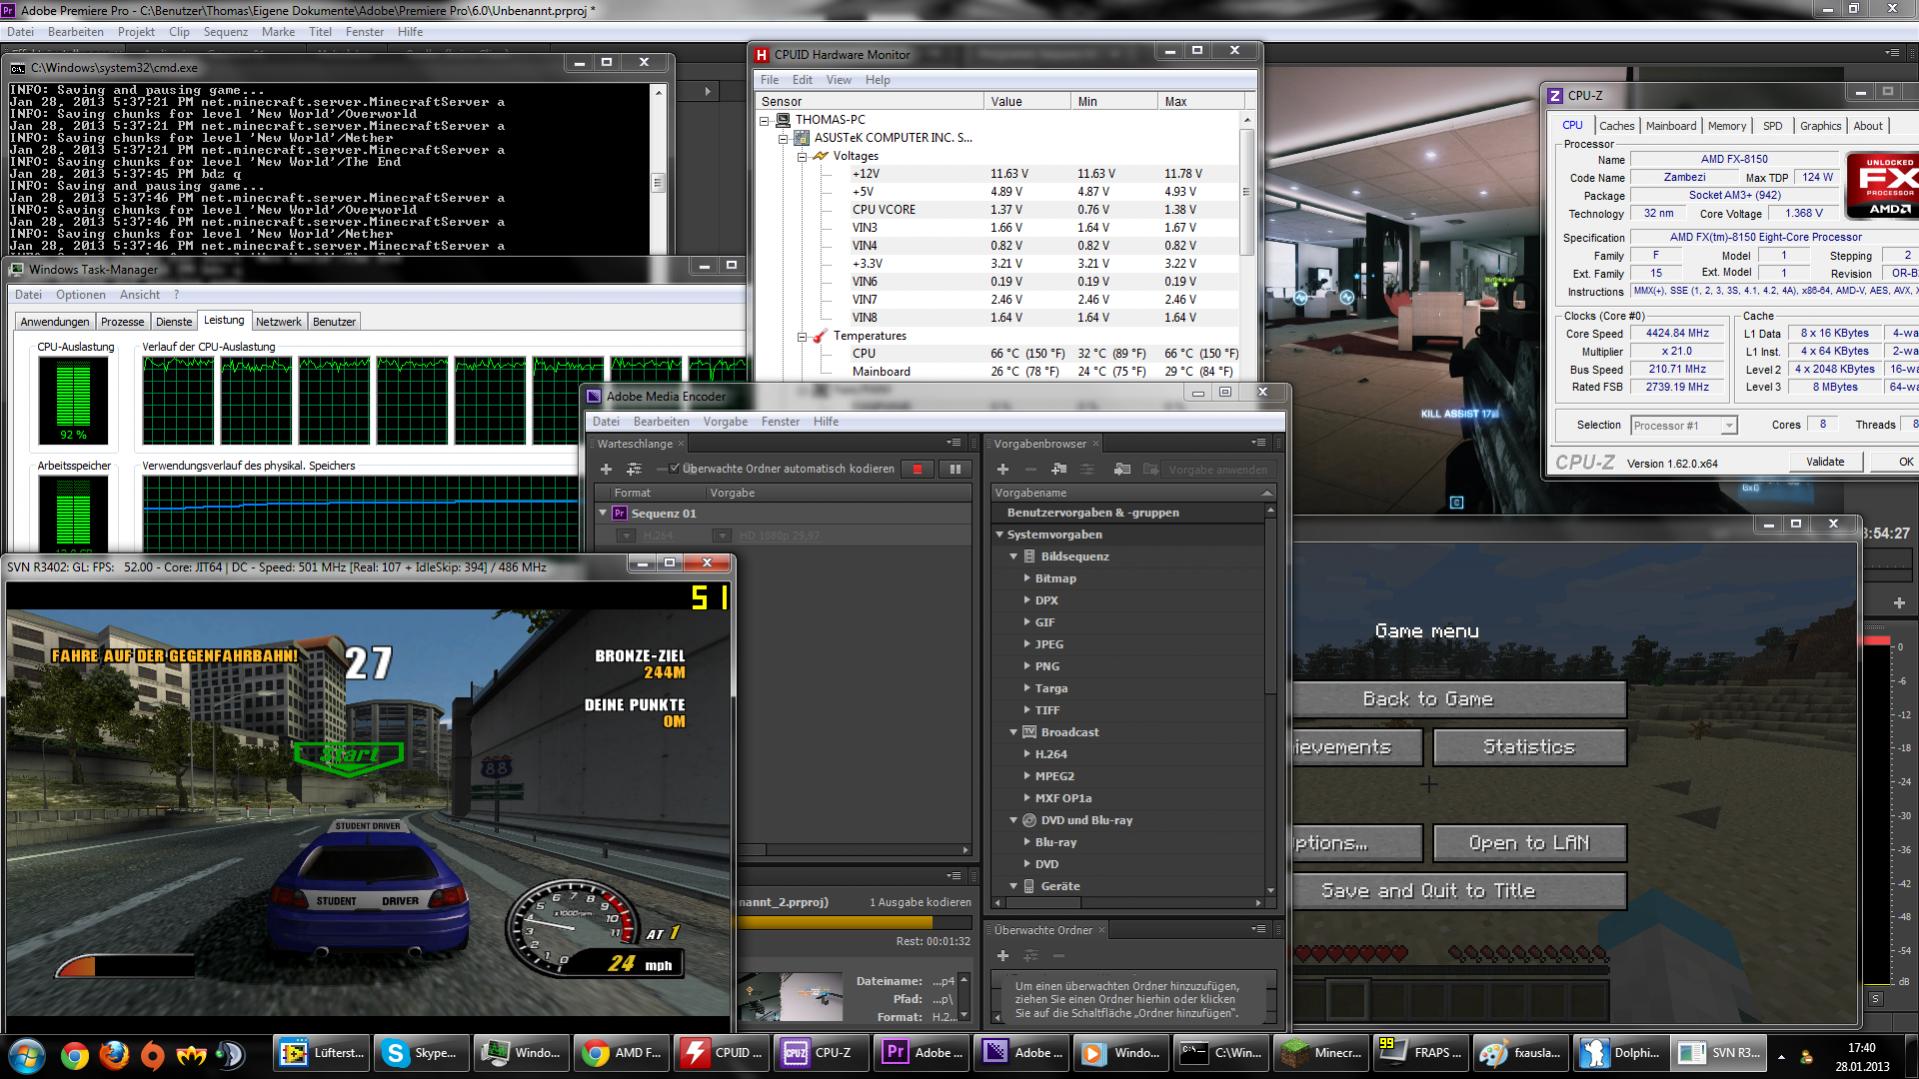Select the Mainboard tab in CPU-Z
The width and height of the screenshot is (1919, 1079).
click(x=1671, y=126)
